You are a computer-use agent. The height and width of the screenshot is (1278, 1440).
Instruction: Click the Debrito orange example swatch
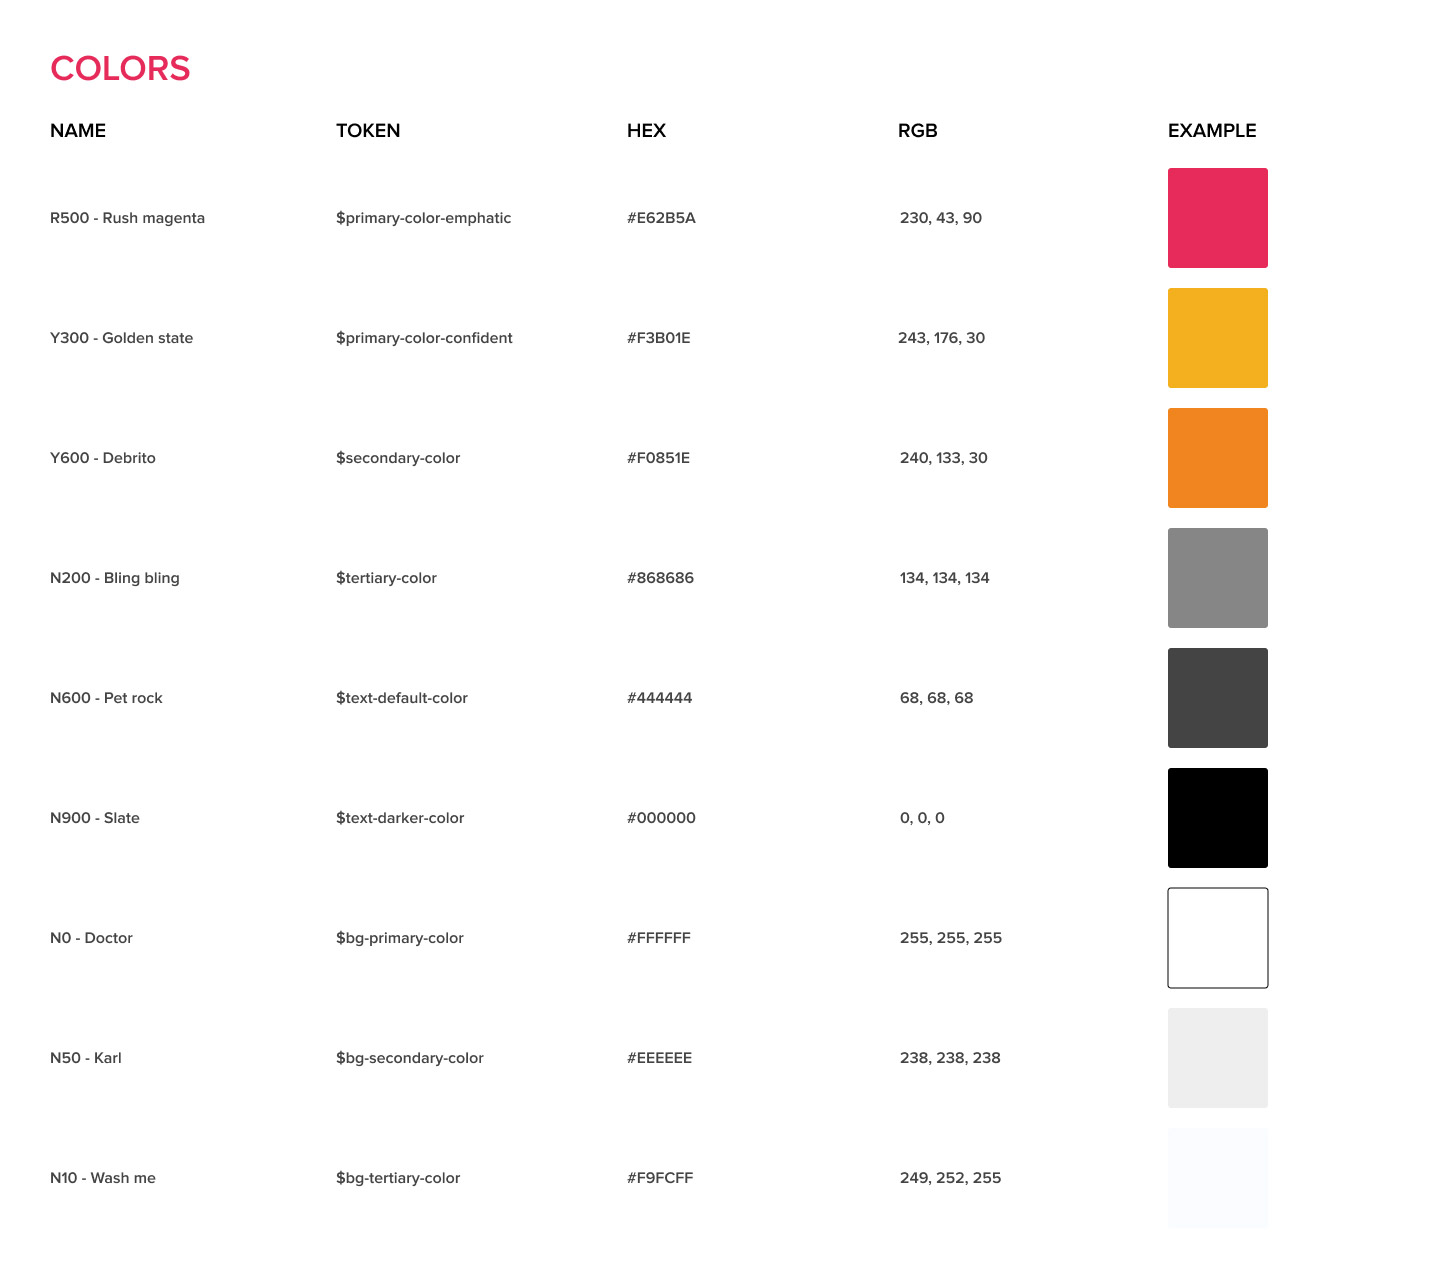click(1217, 458)
